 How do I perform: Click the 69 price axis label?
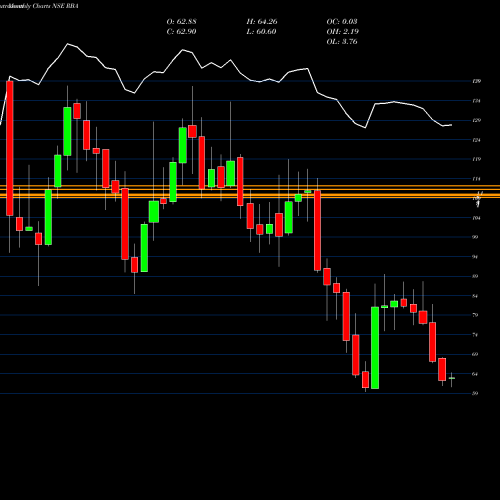(x=475, y=354)
